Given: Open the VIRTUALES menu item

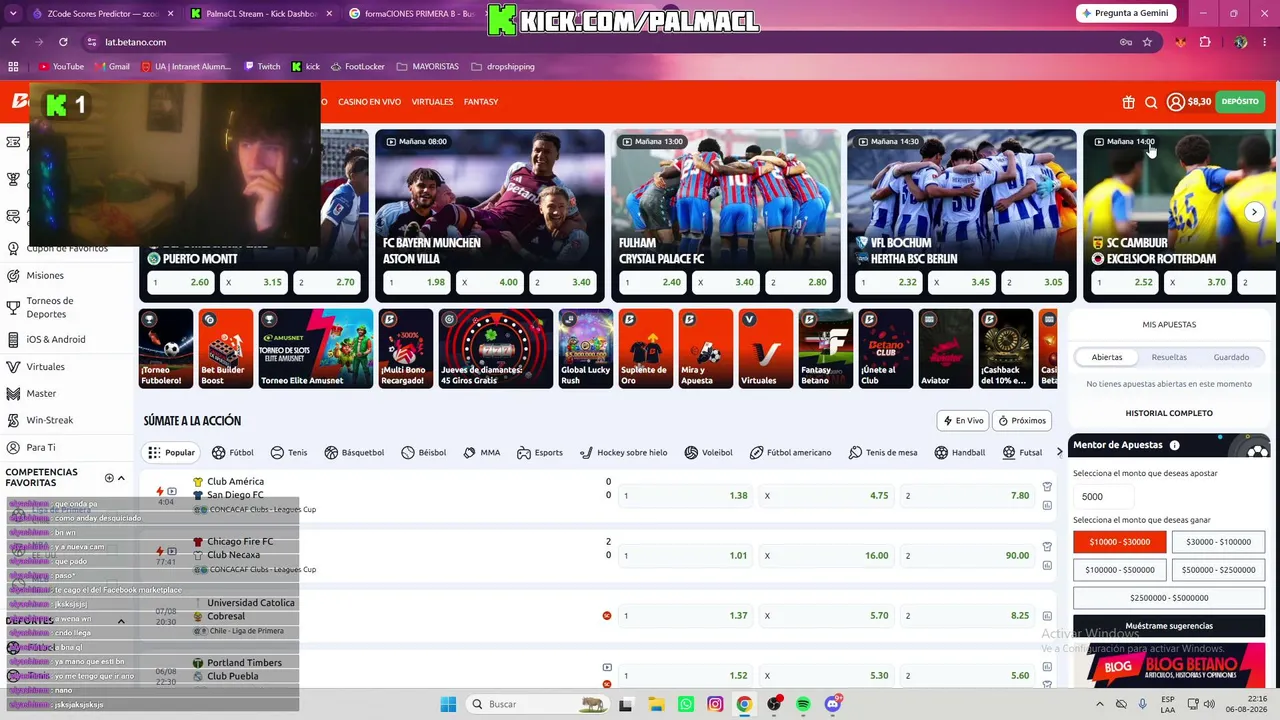Looking at the screenshot, I should [x=432, y=102].
